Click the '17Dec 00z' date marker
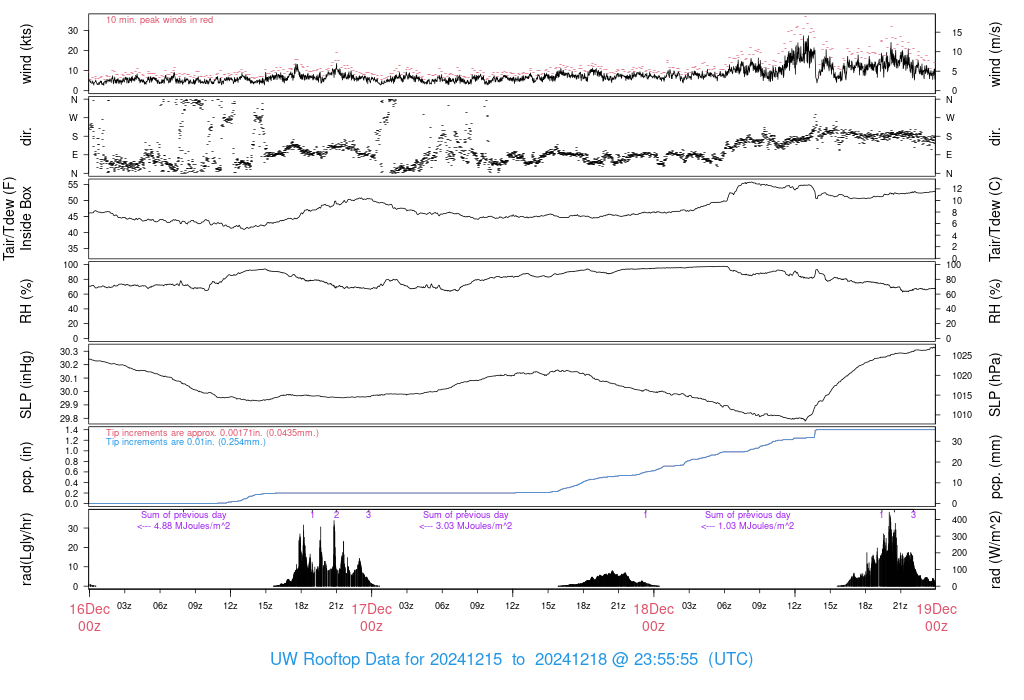 click(372, 618)
